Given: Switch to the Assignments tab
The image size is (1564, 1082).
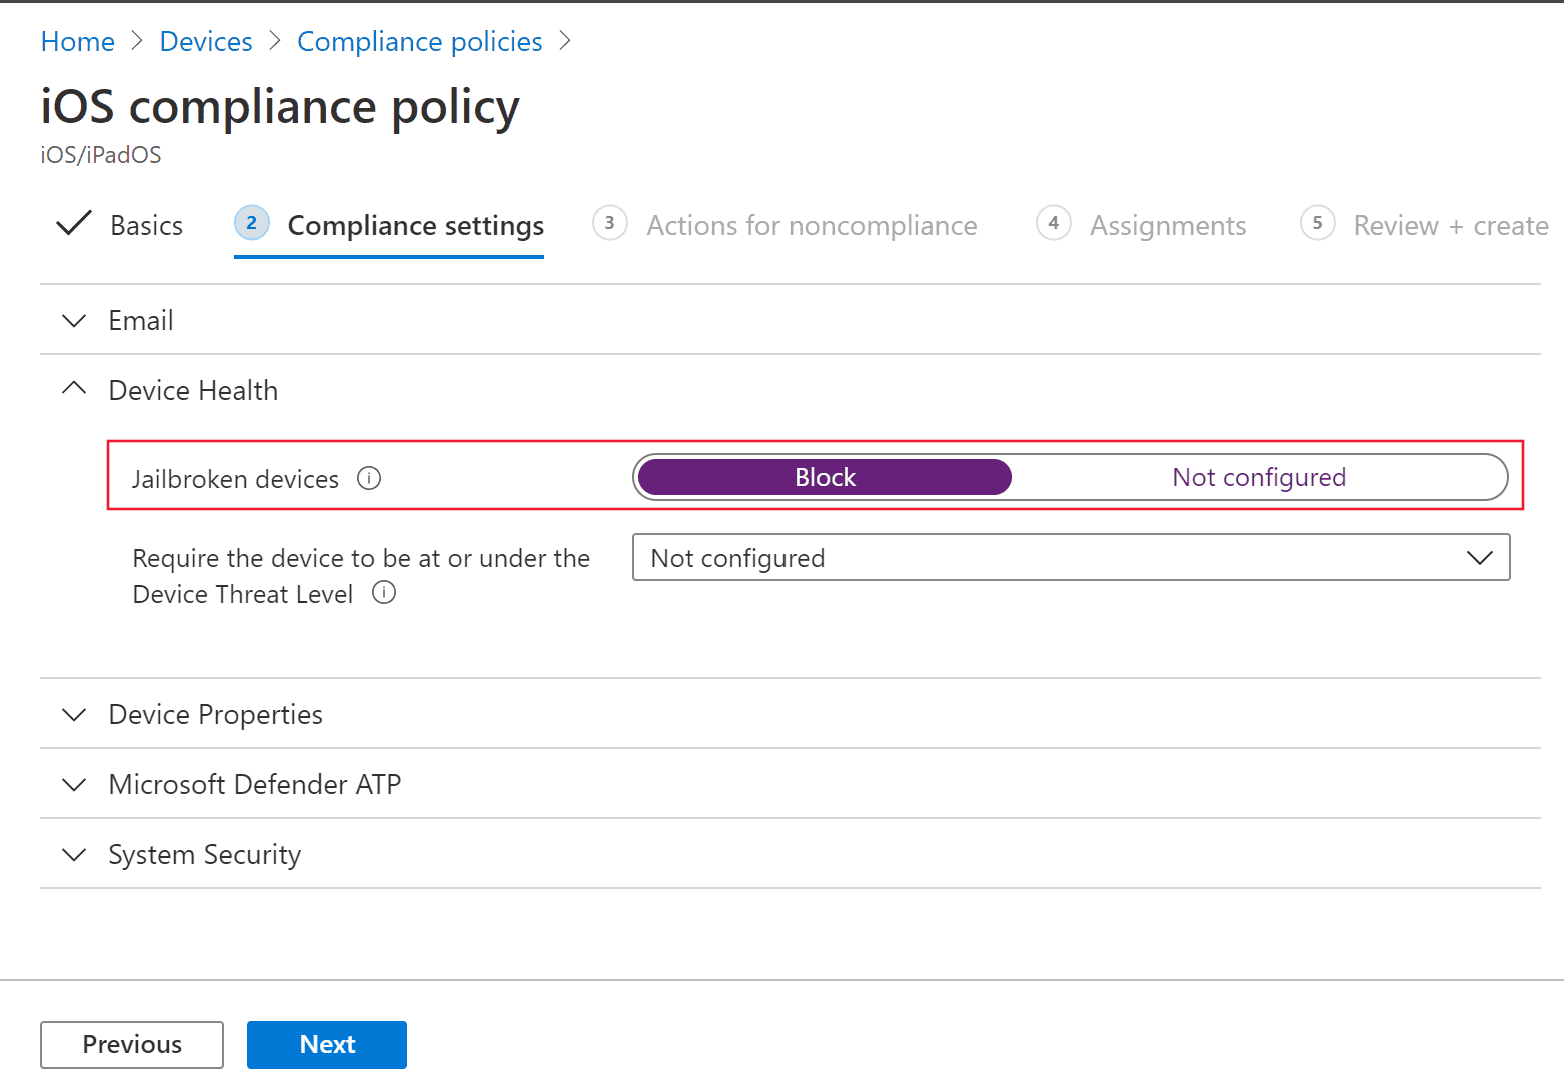Looking at the screenshot, I should [x=1167, y=225].
